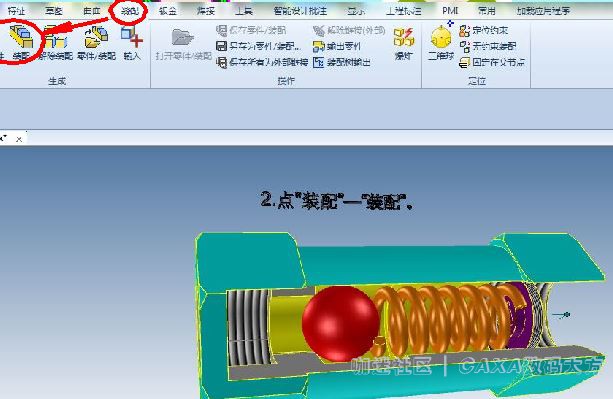
Task: Click the 输出零件 export part command
Action: (x=337, y=47)
